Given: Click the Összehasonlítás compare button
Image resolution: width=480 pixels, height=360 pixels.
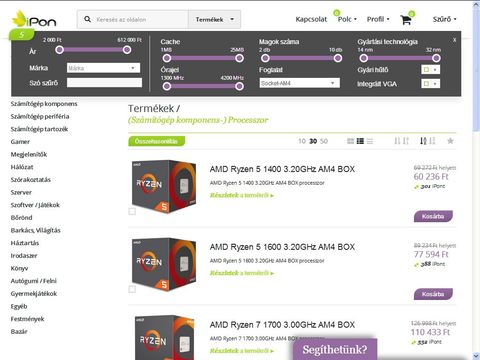Looking at the screenshot, I should pos(156,141).
